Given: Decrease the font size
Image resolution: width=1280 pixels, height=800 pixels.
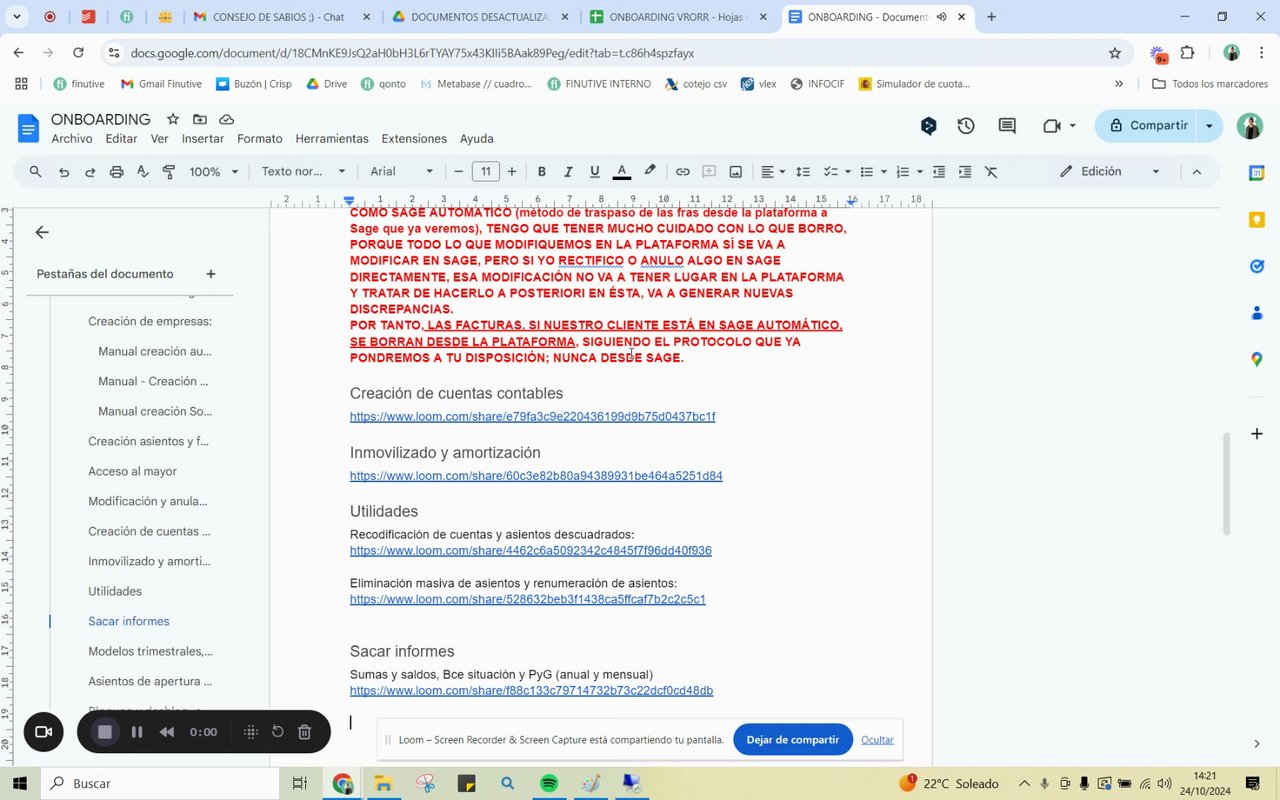Looking at the screenshot, I should [459, 172].
